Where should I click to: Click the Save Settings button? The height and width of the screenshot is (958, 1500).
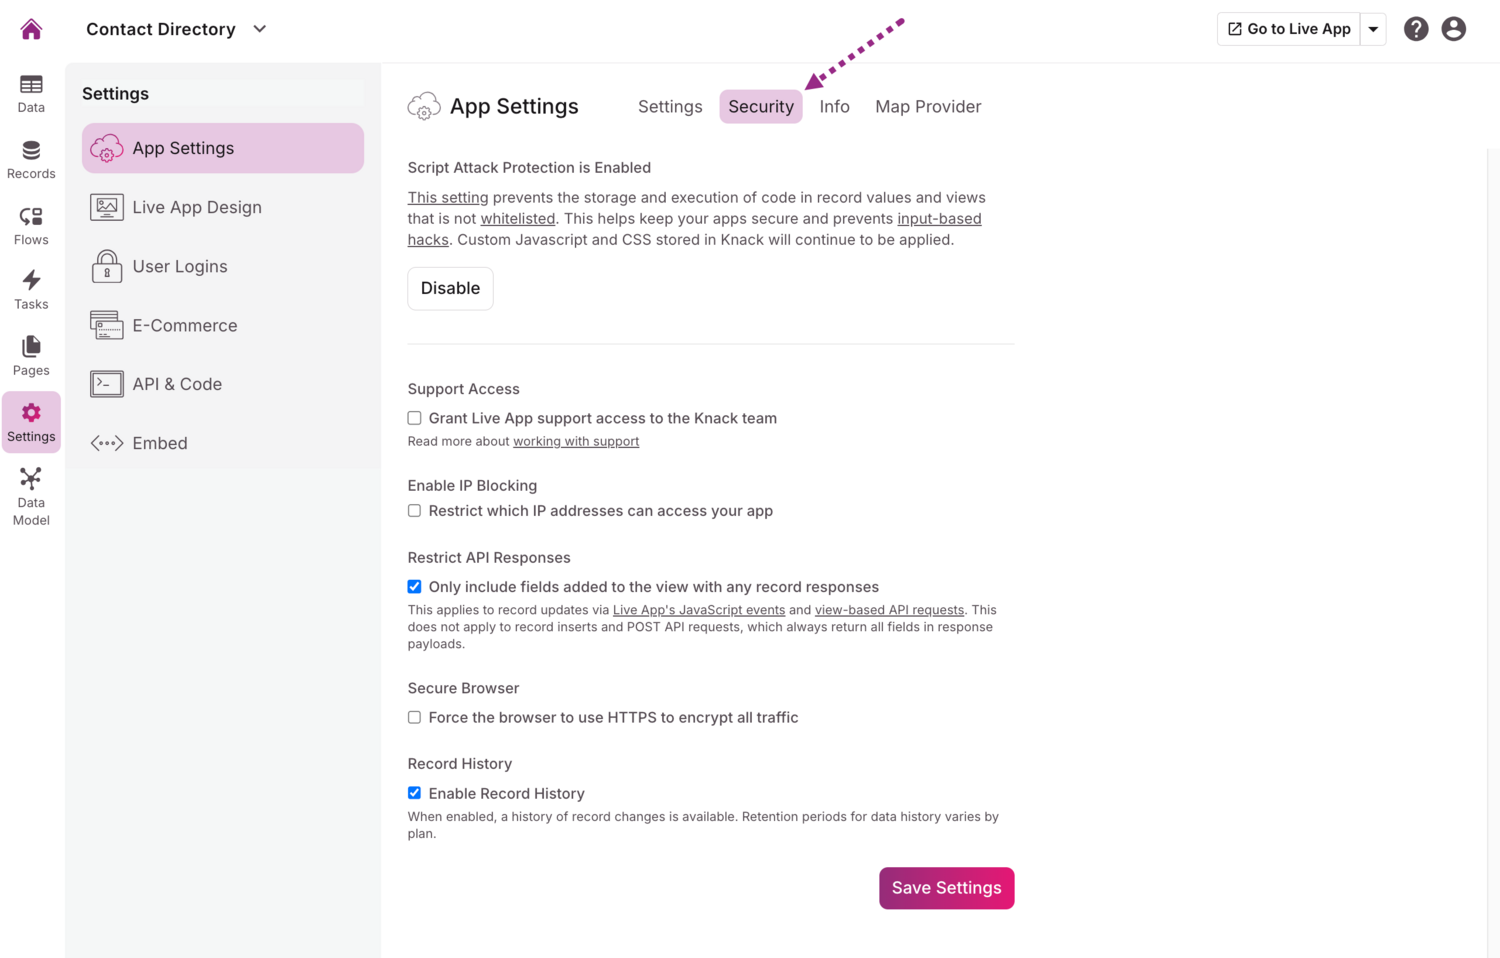946,888
